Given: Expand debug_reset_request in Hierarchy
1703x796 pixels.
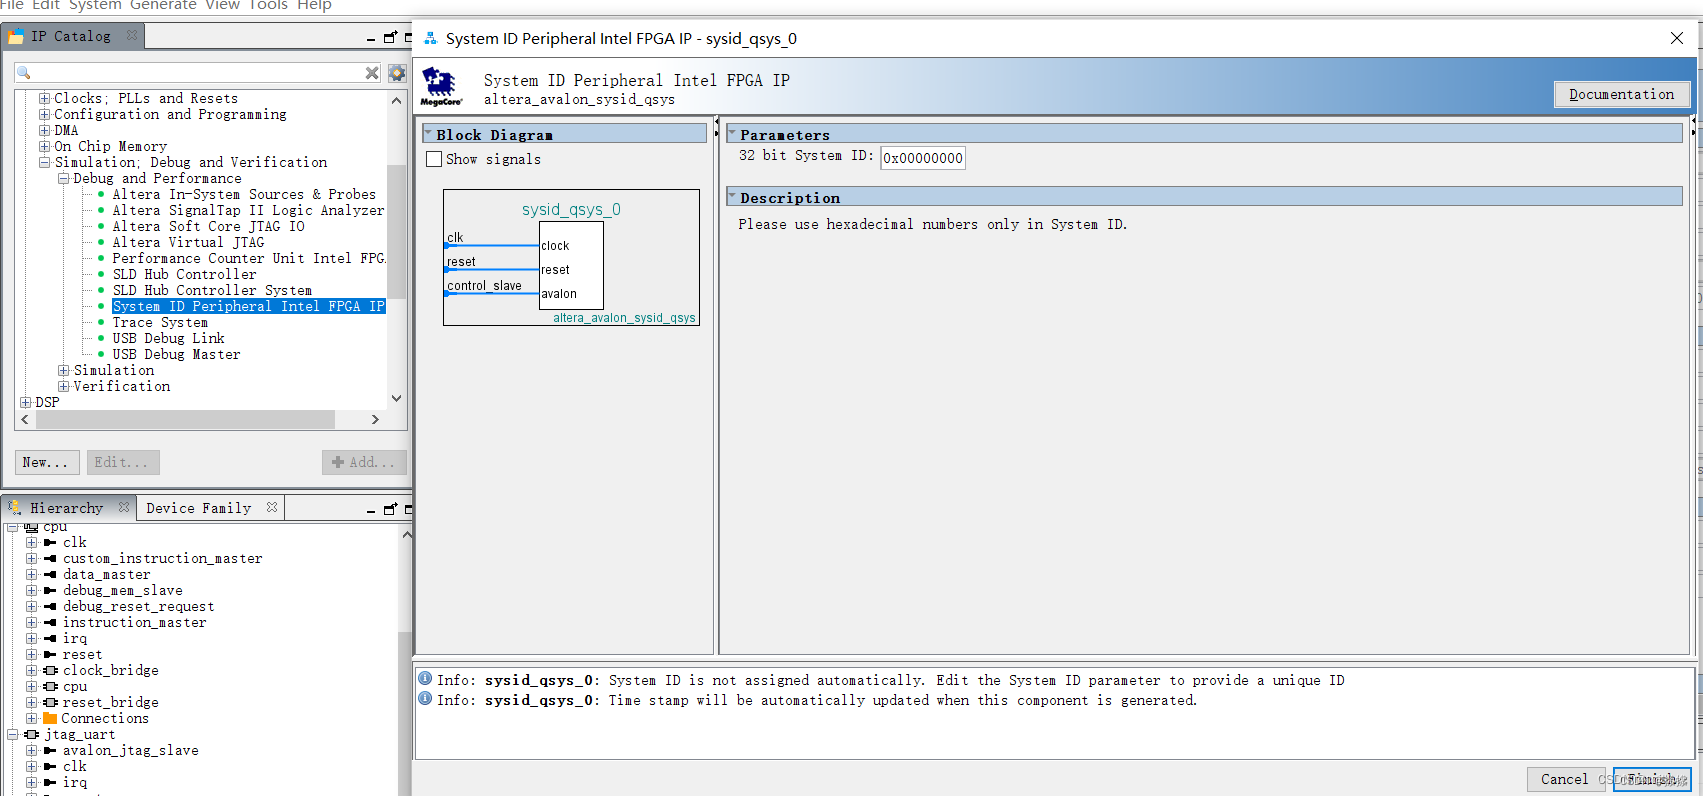Looking at the screenshot, I should tap(31, 606).
